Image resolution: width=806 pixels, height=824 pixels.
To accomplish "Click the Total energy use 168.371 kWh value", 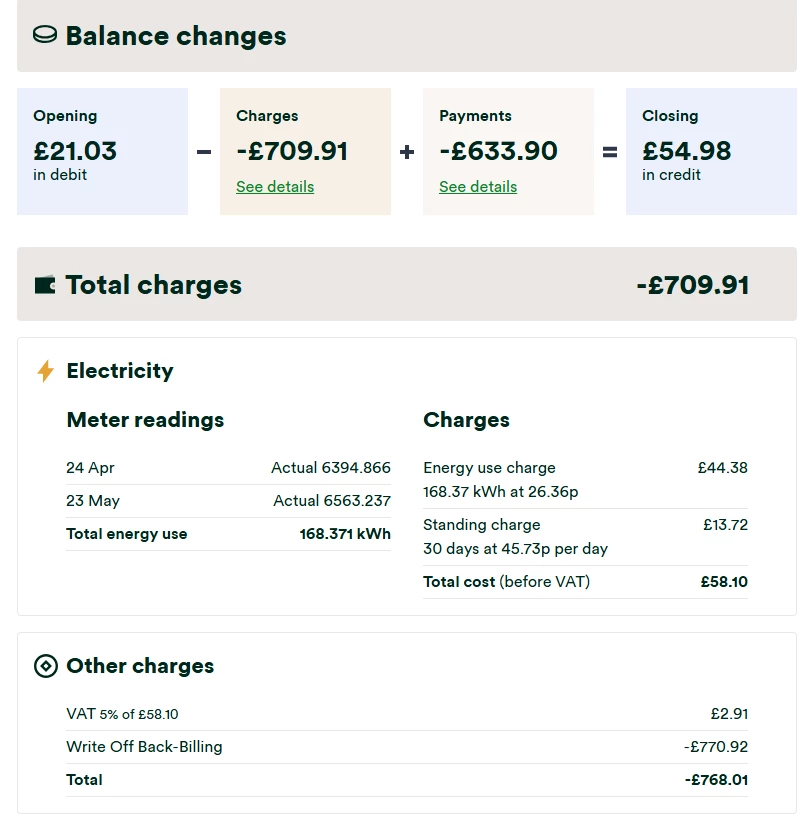I will [x=345, y=534].
